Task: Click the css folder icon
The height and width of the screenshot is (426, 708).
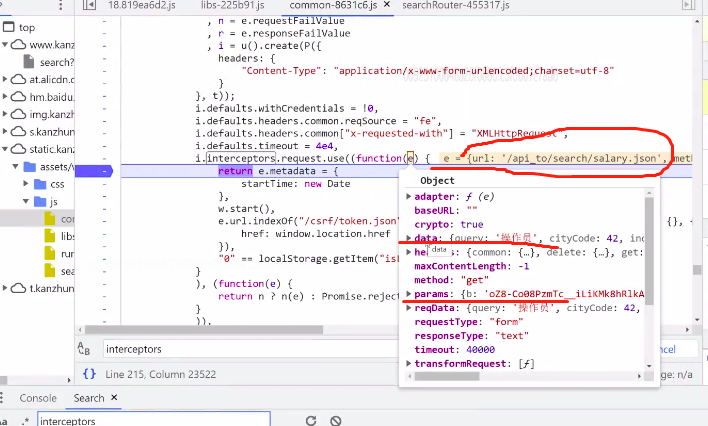Action: tap(40, 183)
